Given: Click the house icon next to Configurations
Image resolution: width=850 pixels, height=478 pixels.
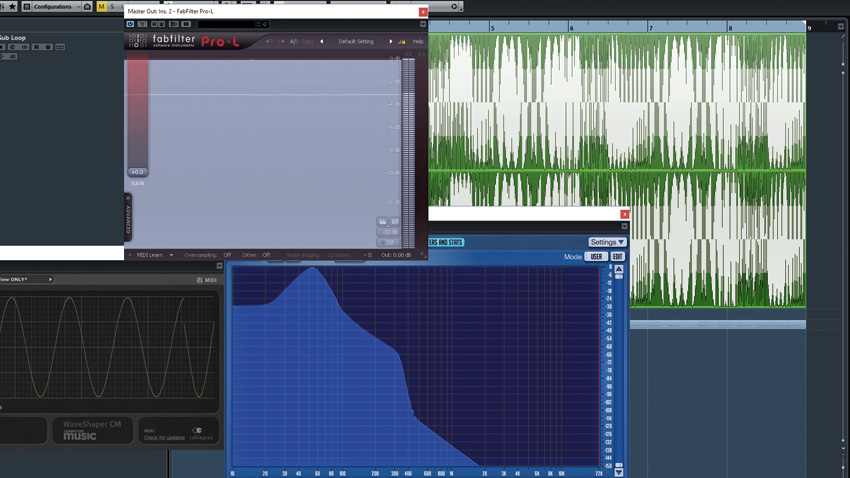Looking at the screenshot, I should [87, 7].
